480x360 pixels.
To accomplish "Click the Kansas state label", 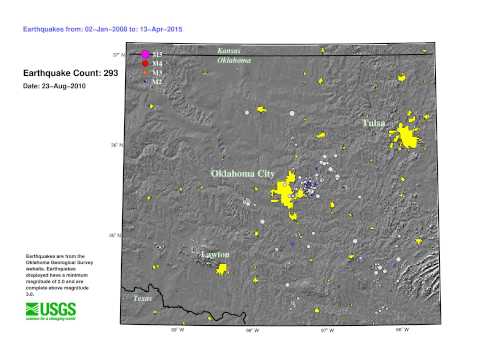I will point(229,51).
